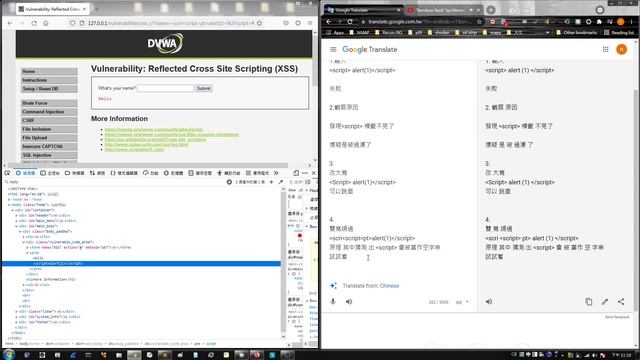
Task: Collapse the body class home node
Action: pos(9,204)
